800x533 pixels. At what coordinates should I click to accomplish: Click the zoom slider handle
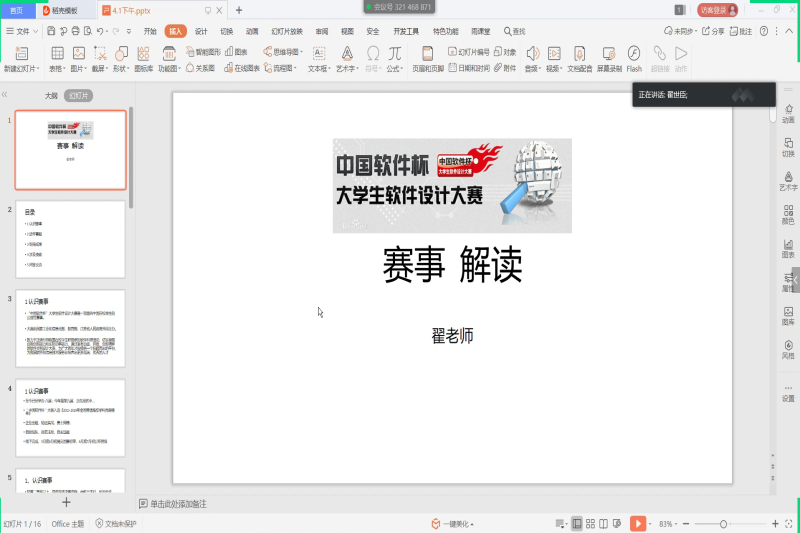tap(723, 524)
